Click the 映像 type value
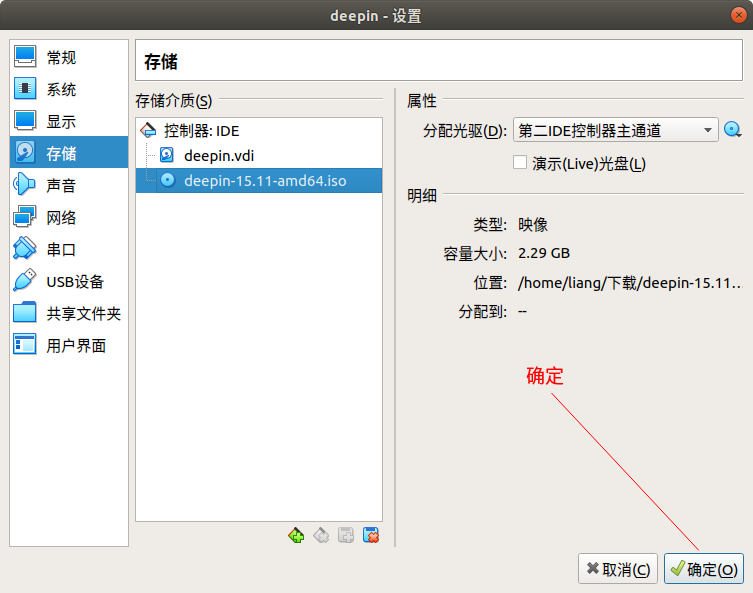 point(533,224)
